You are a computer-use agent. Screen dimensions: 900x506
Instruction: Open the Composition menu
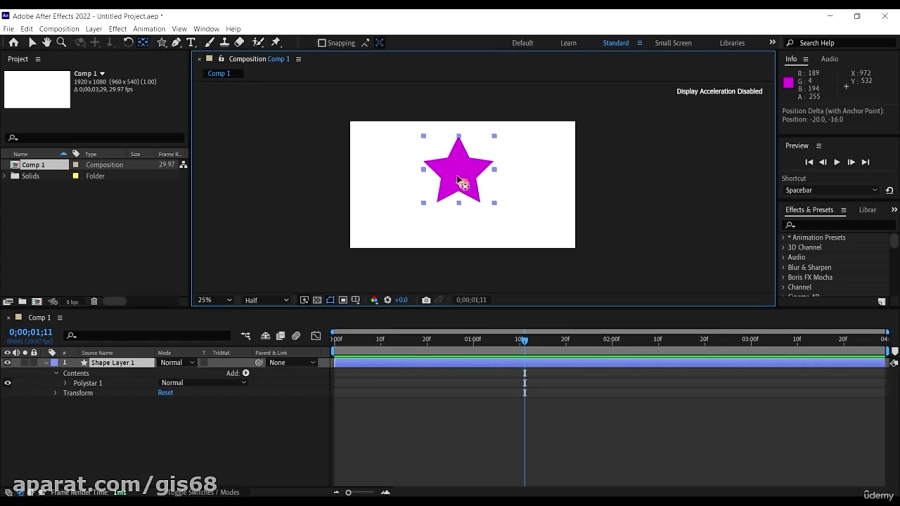pos(59,29)
